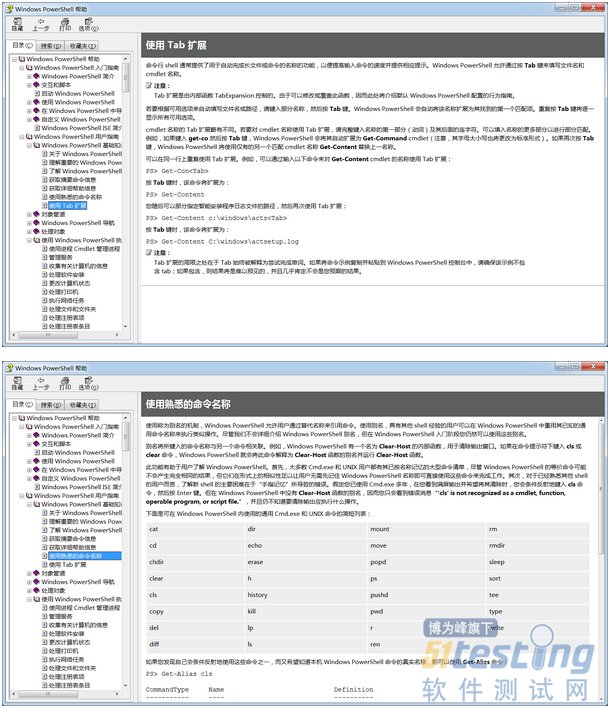Image resolution: width=611 pixels, height=708 pixels.
Task: Click the 'PS> Get-Alias cls' code line
Action: coord(179,674)
